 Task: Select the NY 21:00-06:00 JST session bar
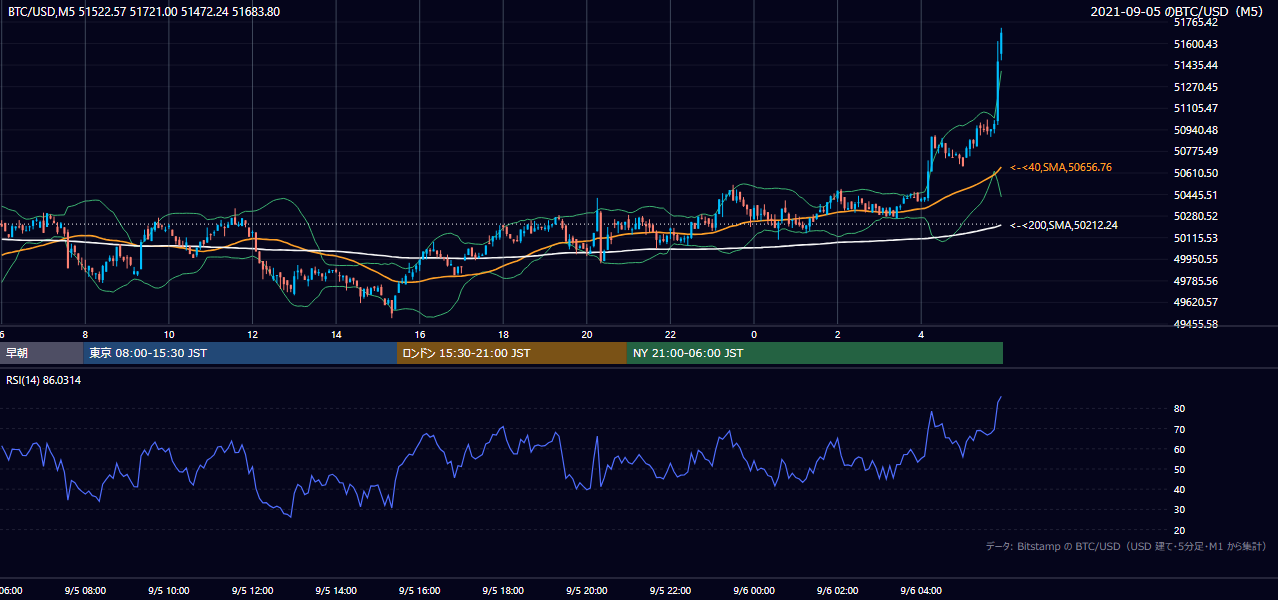(815, 353)
